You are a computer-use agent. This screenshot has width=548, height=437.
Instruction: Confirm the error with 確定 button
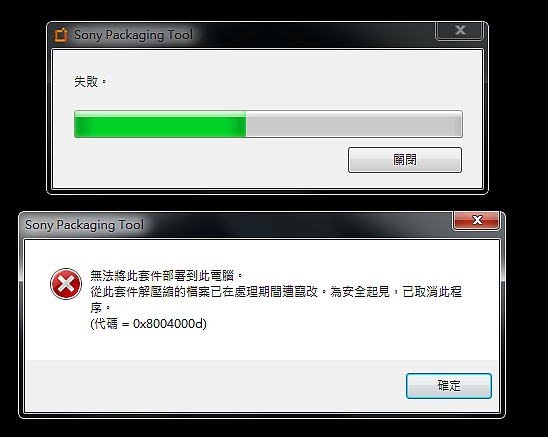449,386
